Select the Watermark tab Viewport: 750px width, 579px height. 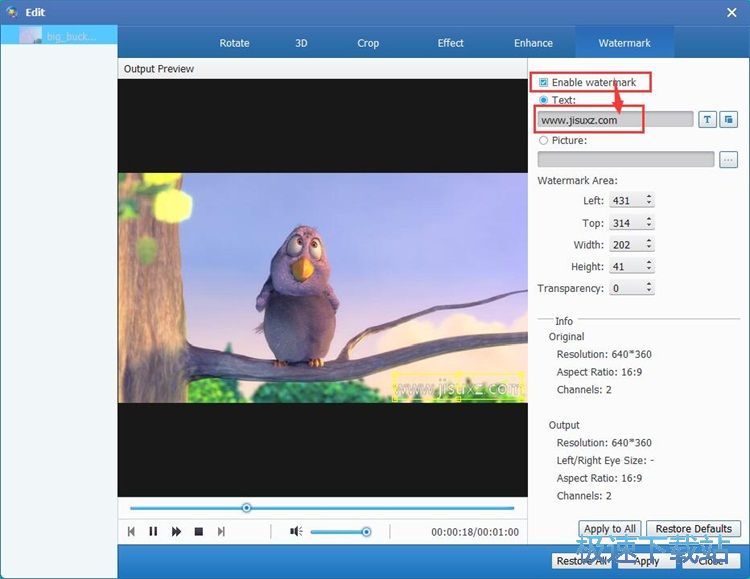pos(624,43)
